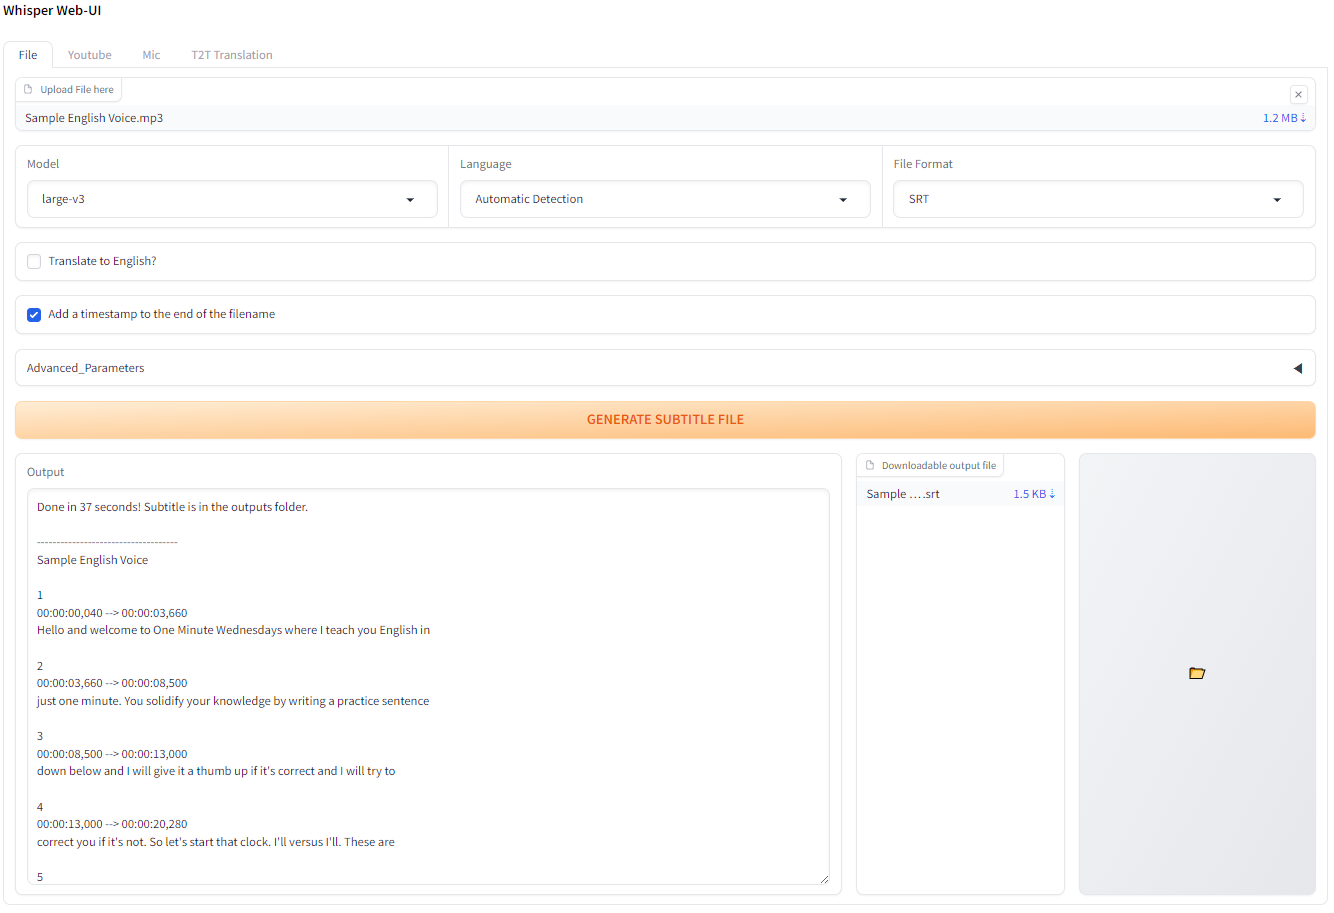This screenshot has width=1334, height=913.
Task: Grab the Output textbox resize handle
Action: click(x=823, y=878)
